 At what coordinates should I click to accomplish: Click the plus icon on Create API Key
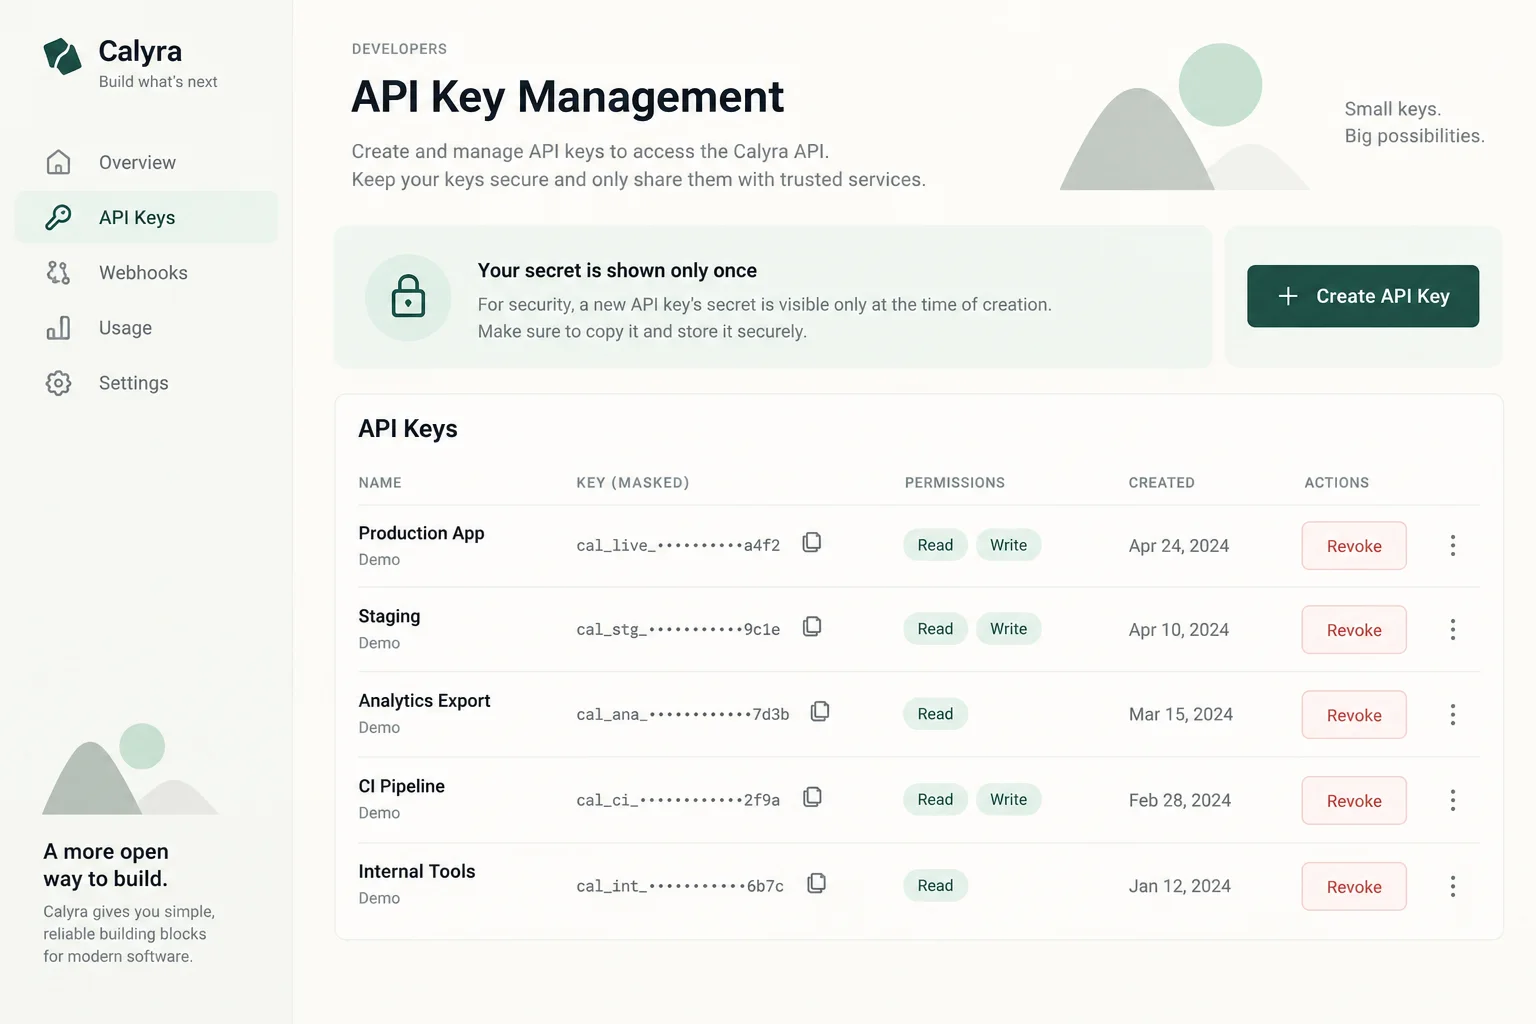(1288, 296)
